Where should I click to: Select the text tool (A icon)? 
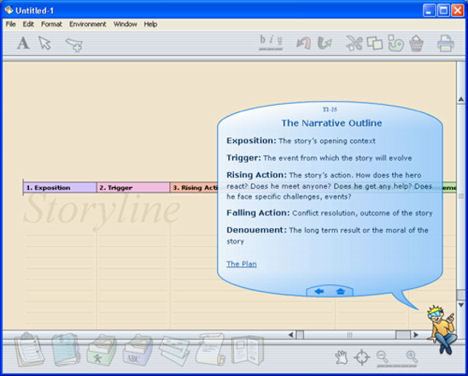click(23, 43)
